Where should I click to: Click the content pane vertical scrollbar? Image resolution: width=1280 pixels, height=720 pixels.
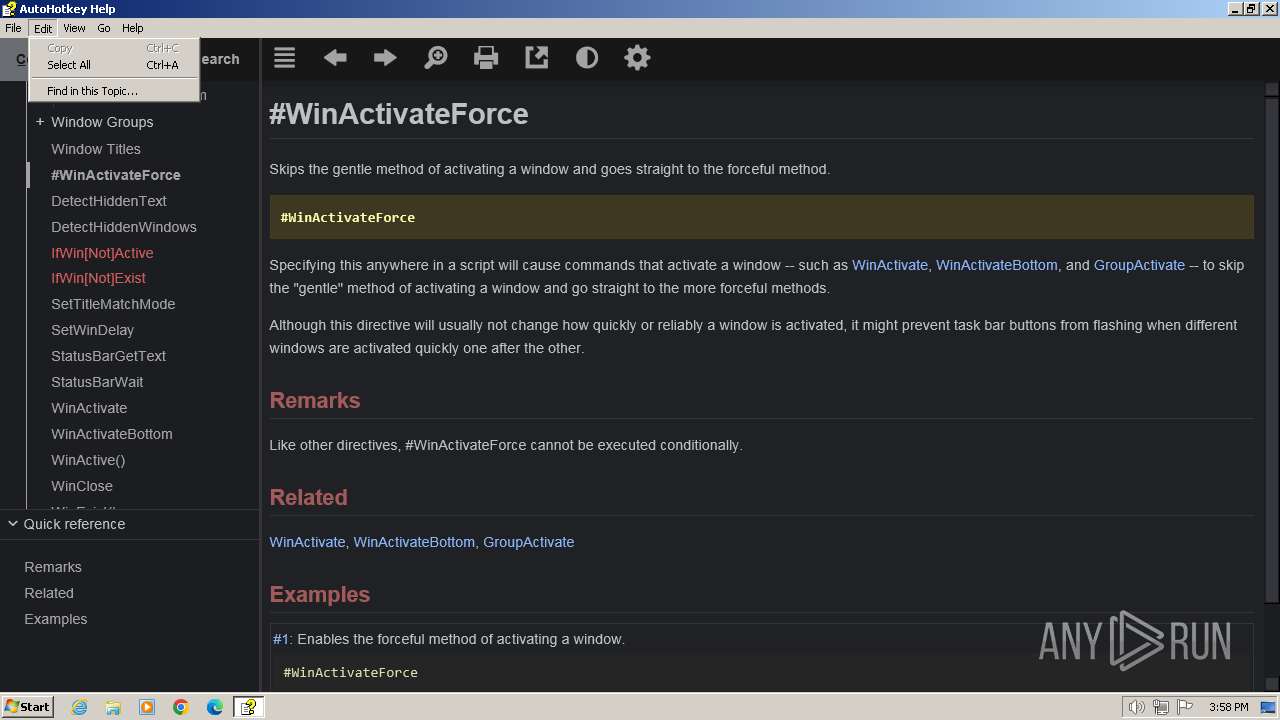[1272, 348]
